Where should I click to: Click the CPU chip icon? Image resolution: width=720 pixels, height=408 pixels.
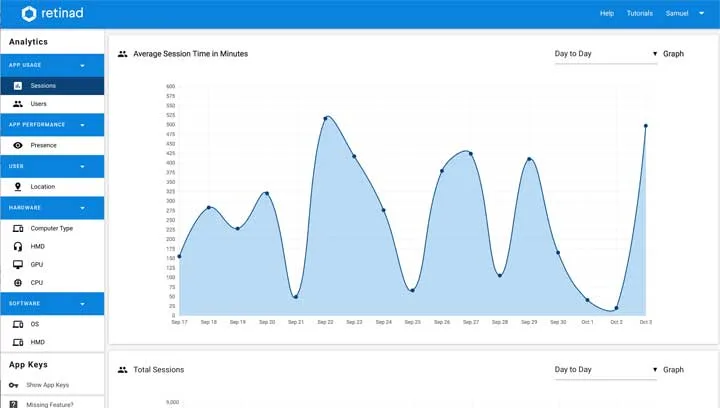click(x=18, y=283)
